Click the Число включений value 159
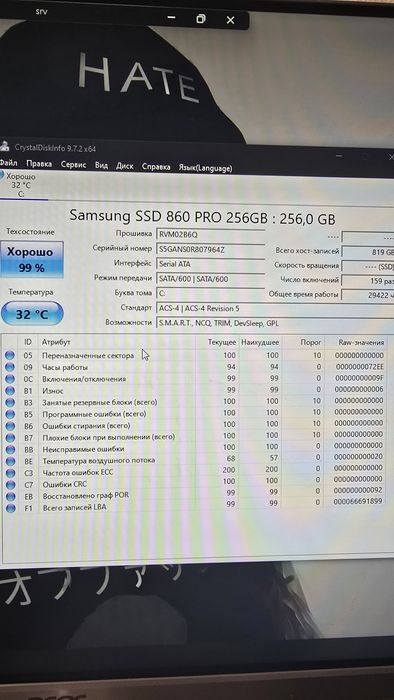This screenshot has width=394, height=700. tap(368, 281)
